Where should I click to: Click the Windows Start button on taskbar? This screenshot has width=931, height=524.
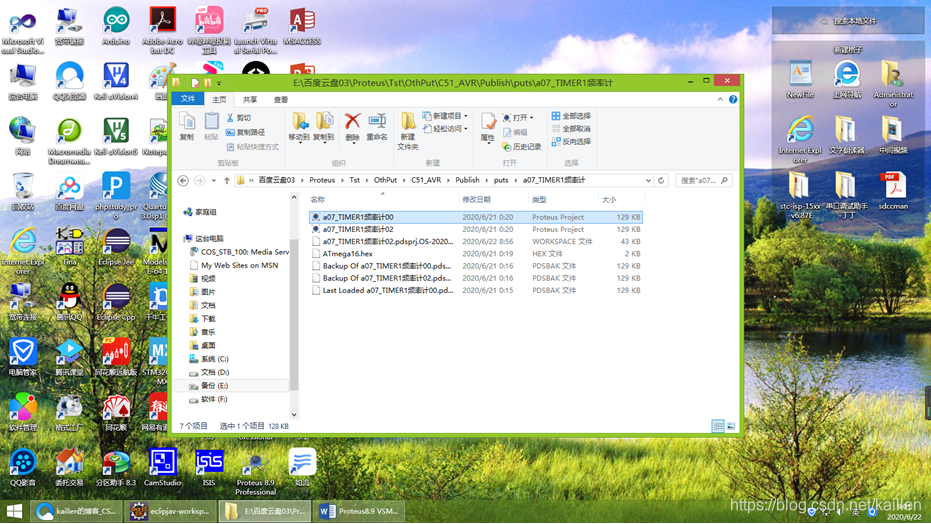[x=14, y=512]
